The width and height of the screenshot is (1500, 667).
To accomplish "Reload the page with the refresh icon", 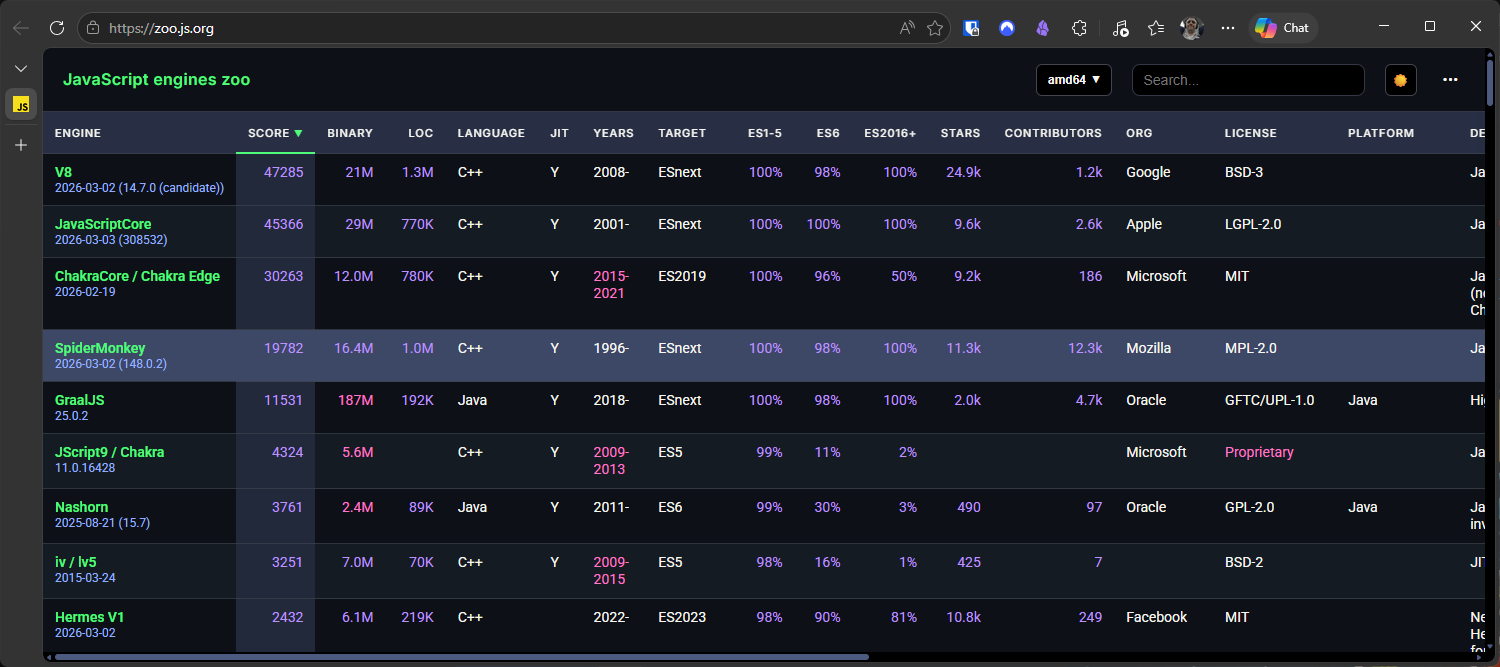I will (57, 28).
